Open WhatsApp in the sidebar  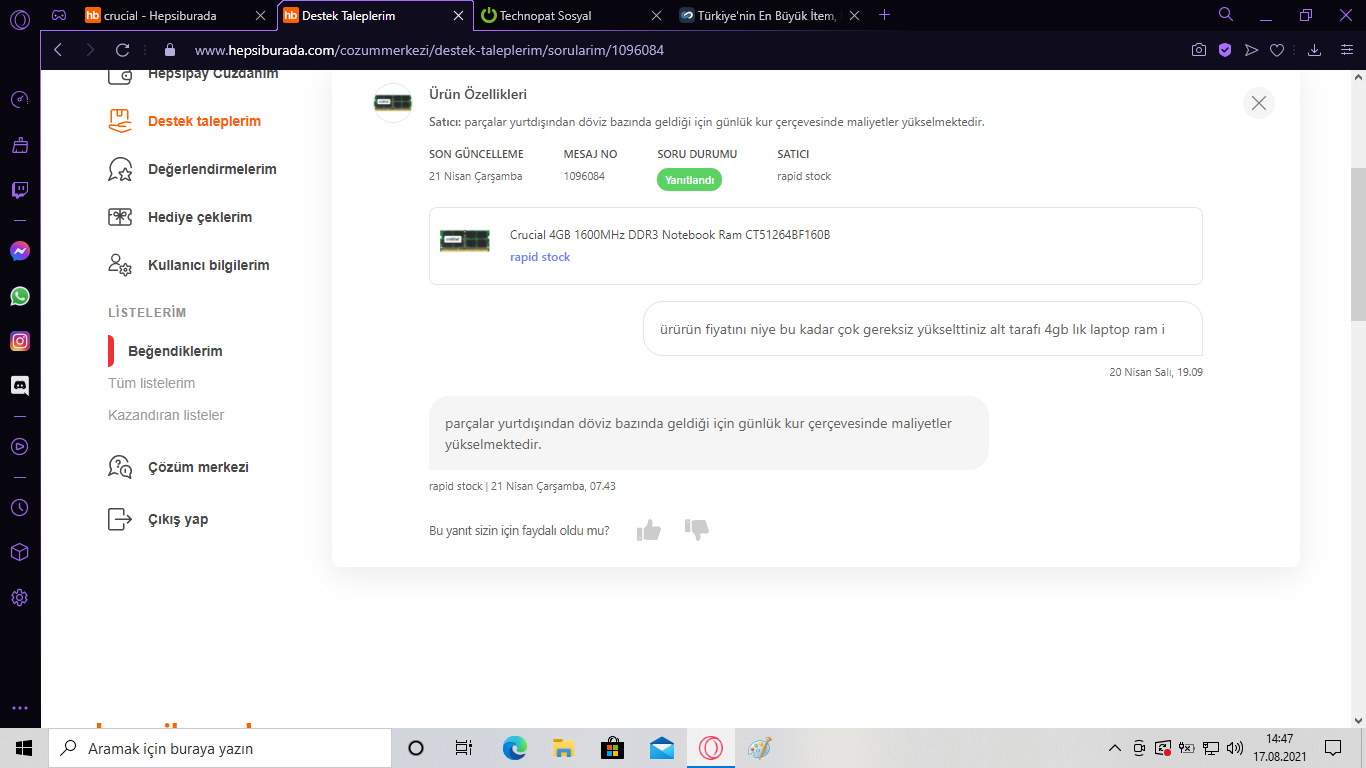coord(20,296)
